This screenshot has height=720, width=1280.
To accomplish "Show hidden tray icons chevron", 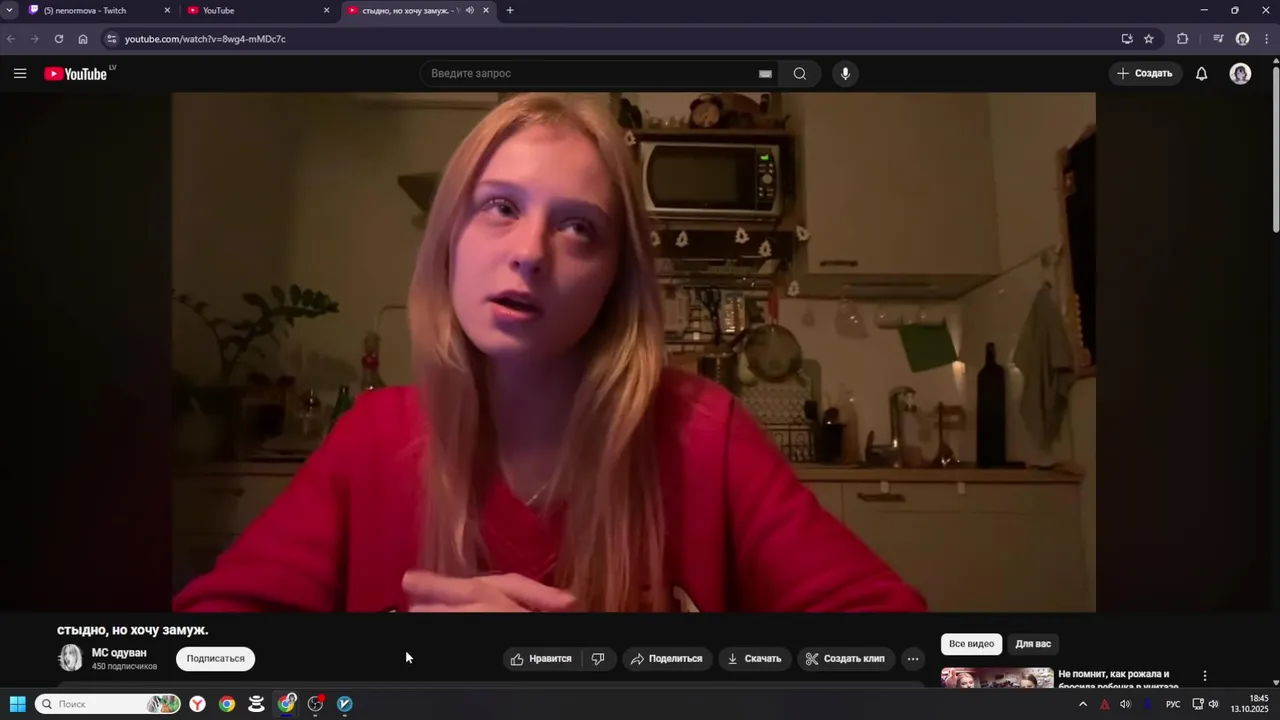I will (1082, 704).
